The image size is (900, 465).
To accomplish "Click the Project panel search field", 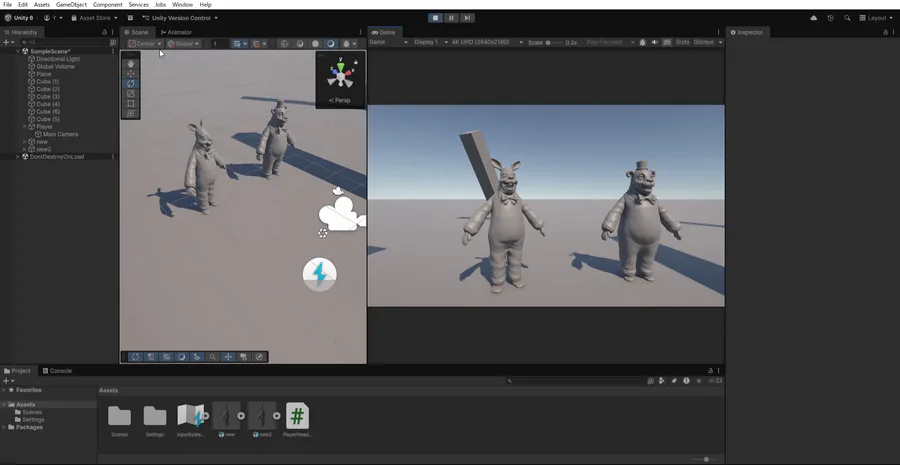I will [575, 381].
